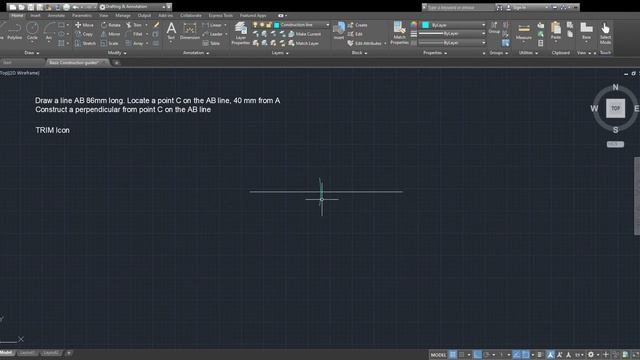The height and width of the screenshot is (360, 640).
Task: Expand the Modify panel
Action: point(117,53)
